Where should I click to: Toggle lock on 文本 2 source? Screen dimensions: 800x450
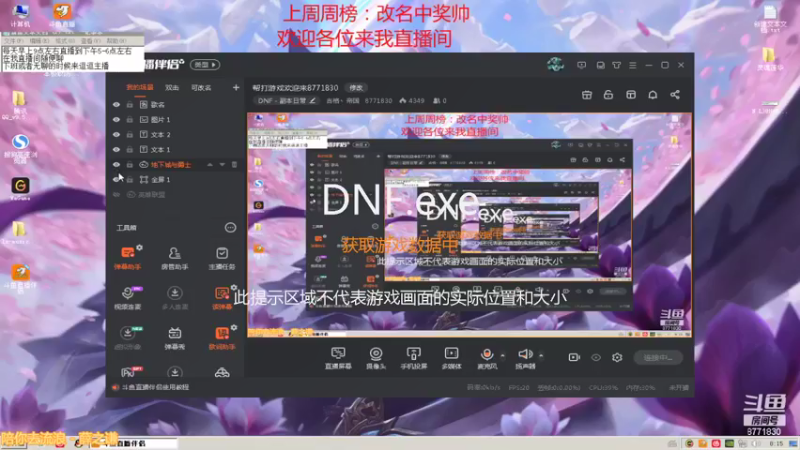(x=130, y=135)
